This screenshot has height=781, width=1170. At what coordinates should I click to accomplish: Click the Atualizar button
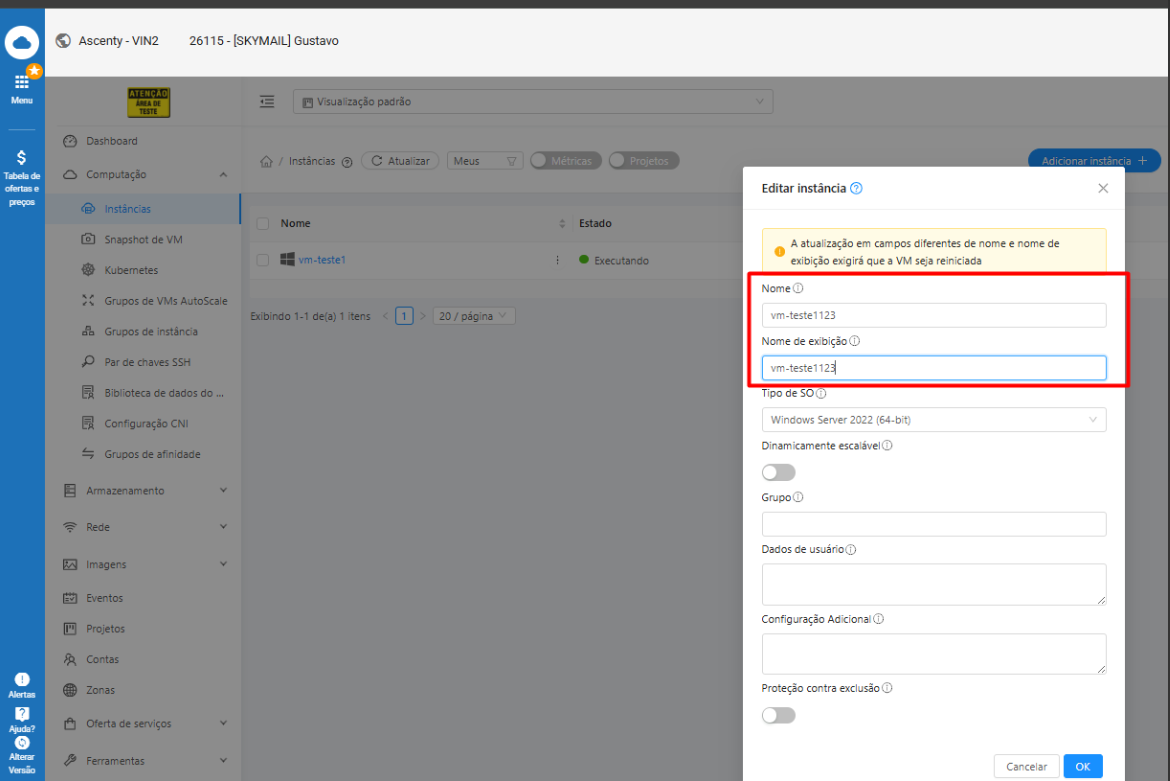point(400,161)
